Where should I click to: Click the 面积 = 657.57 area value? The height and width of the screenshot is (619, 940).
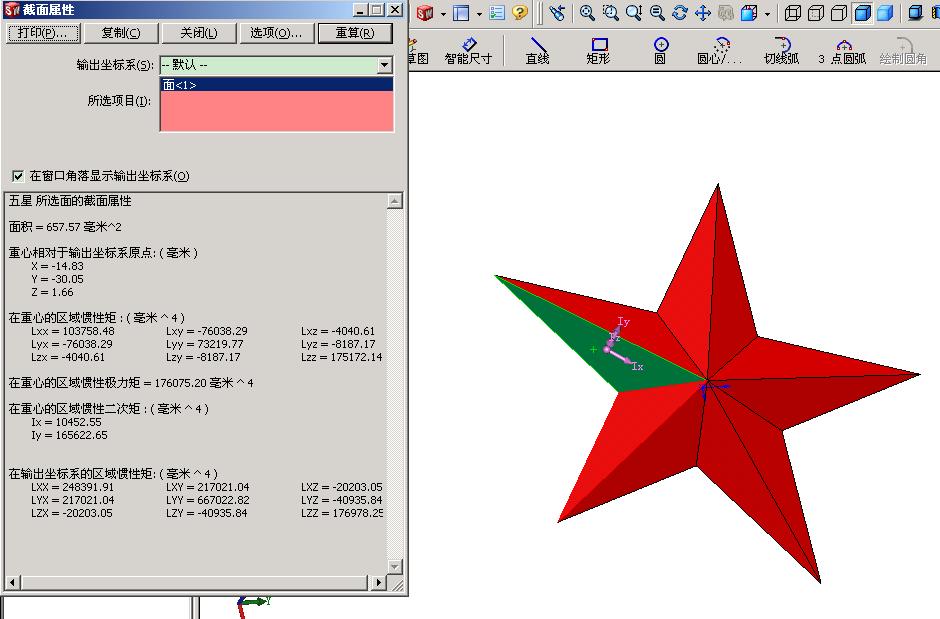click(65, 227)
